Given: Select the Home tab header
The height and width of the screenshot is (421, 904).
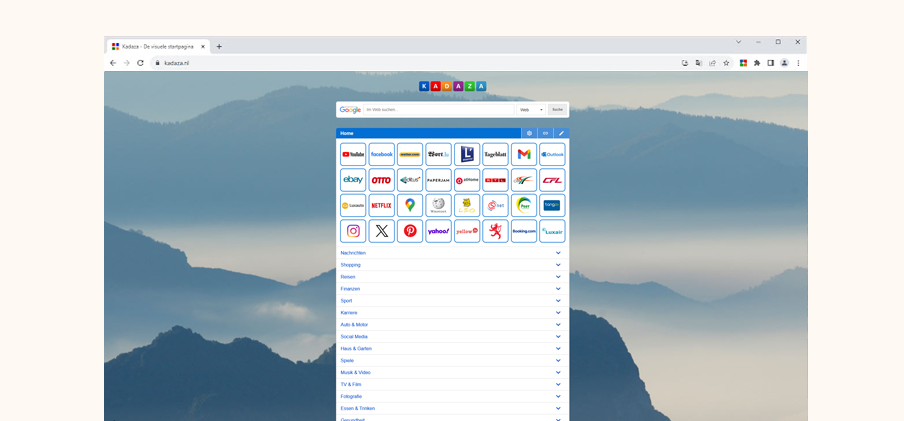Looking at the screenshot, I should (428, 133).
